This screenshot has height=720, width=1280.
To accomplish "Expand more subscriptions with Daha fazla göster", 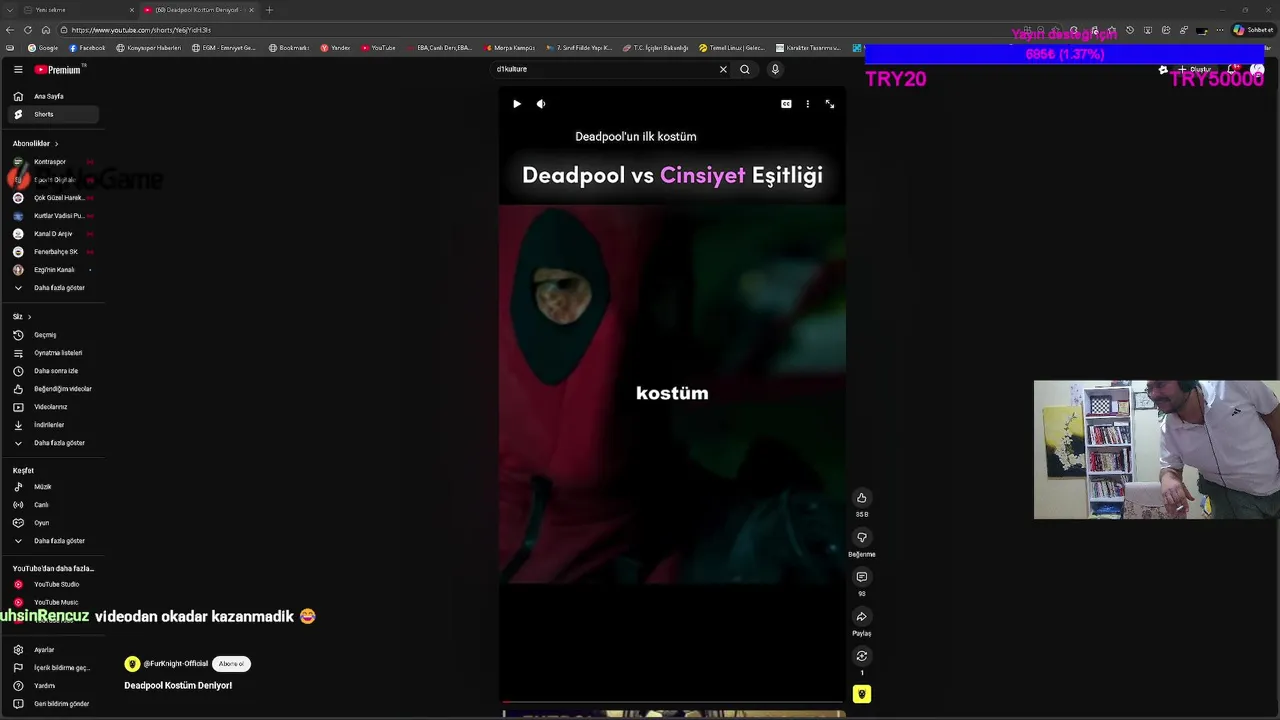I will click(x=52, y=288).
